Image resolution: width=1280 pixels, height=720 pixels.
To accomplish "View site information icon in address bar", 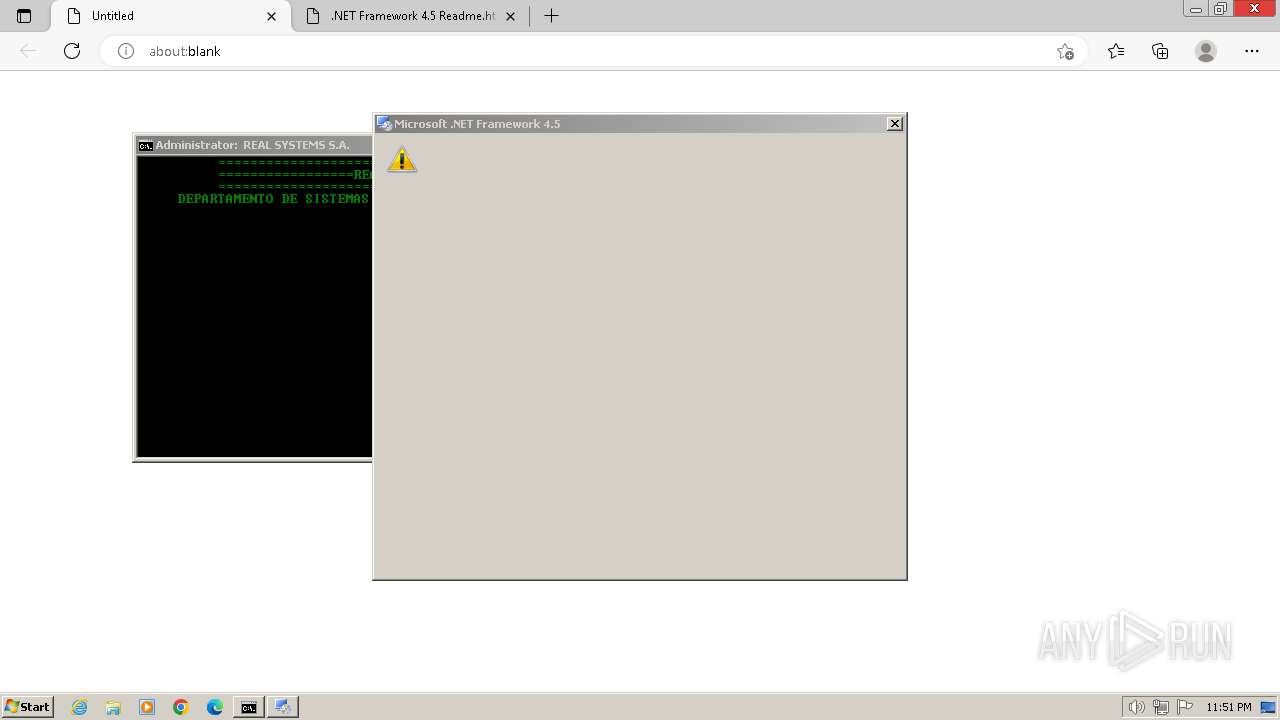I will [126, 51].
